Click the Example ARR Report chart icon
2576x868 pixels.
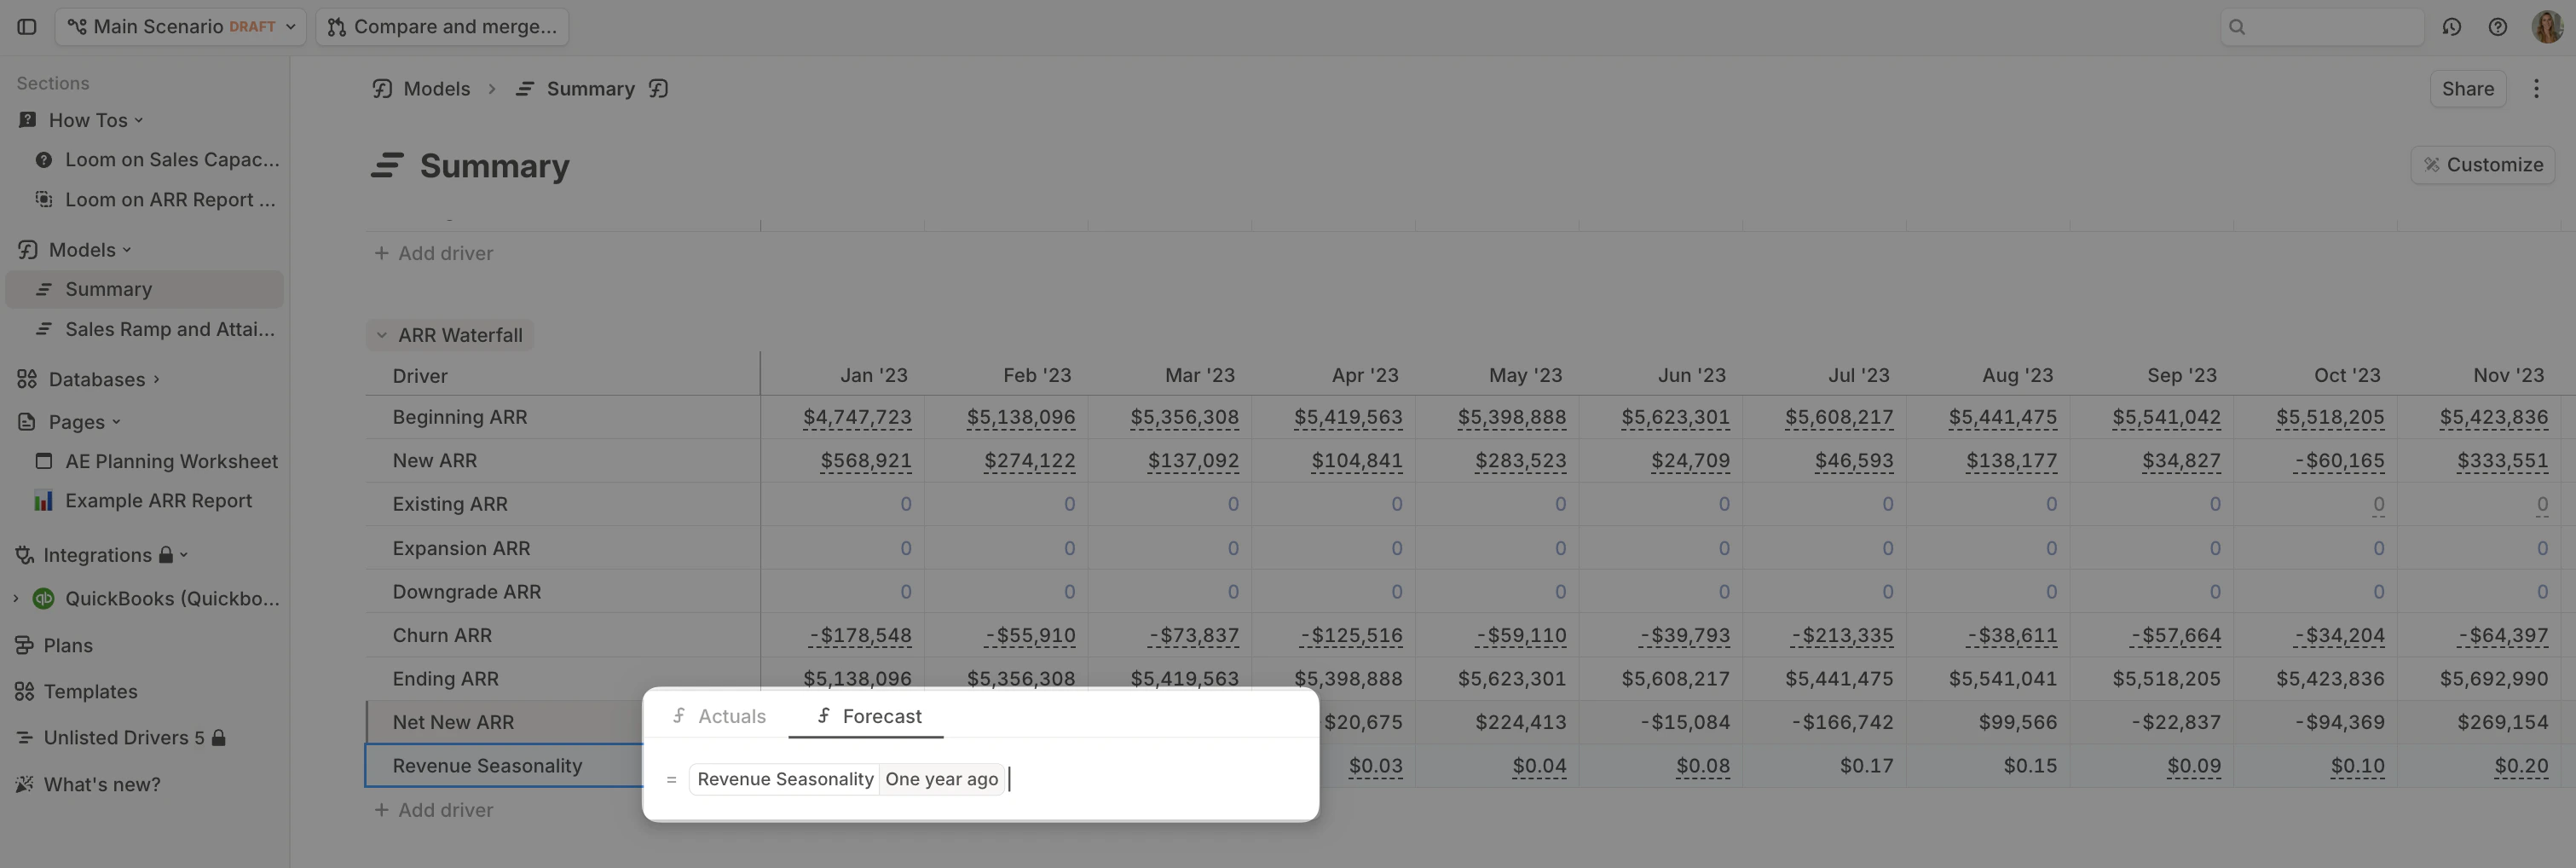(x=43, y=501)
